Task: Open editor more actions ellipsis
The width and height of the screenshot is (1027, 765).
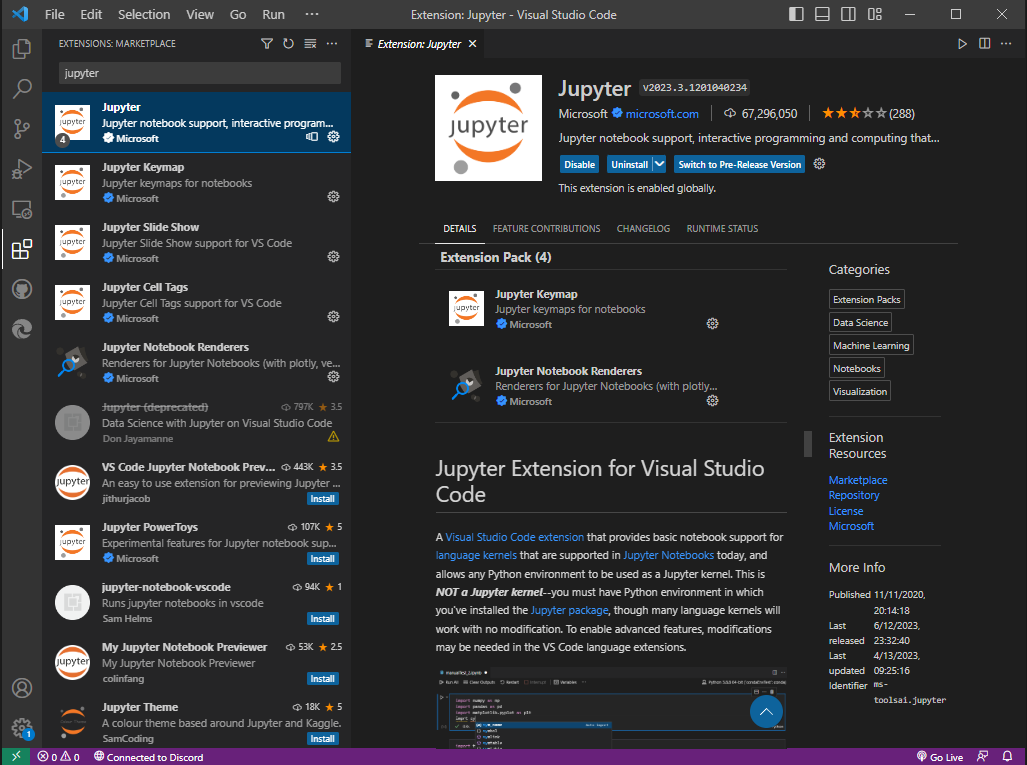Action: click(x=1007, y=44)
